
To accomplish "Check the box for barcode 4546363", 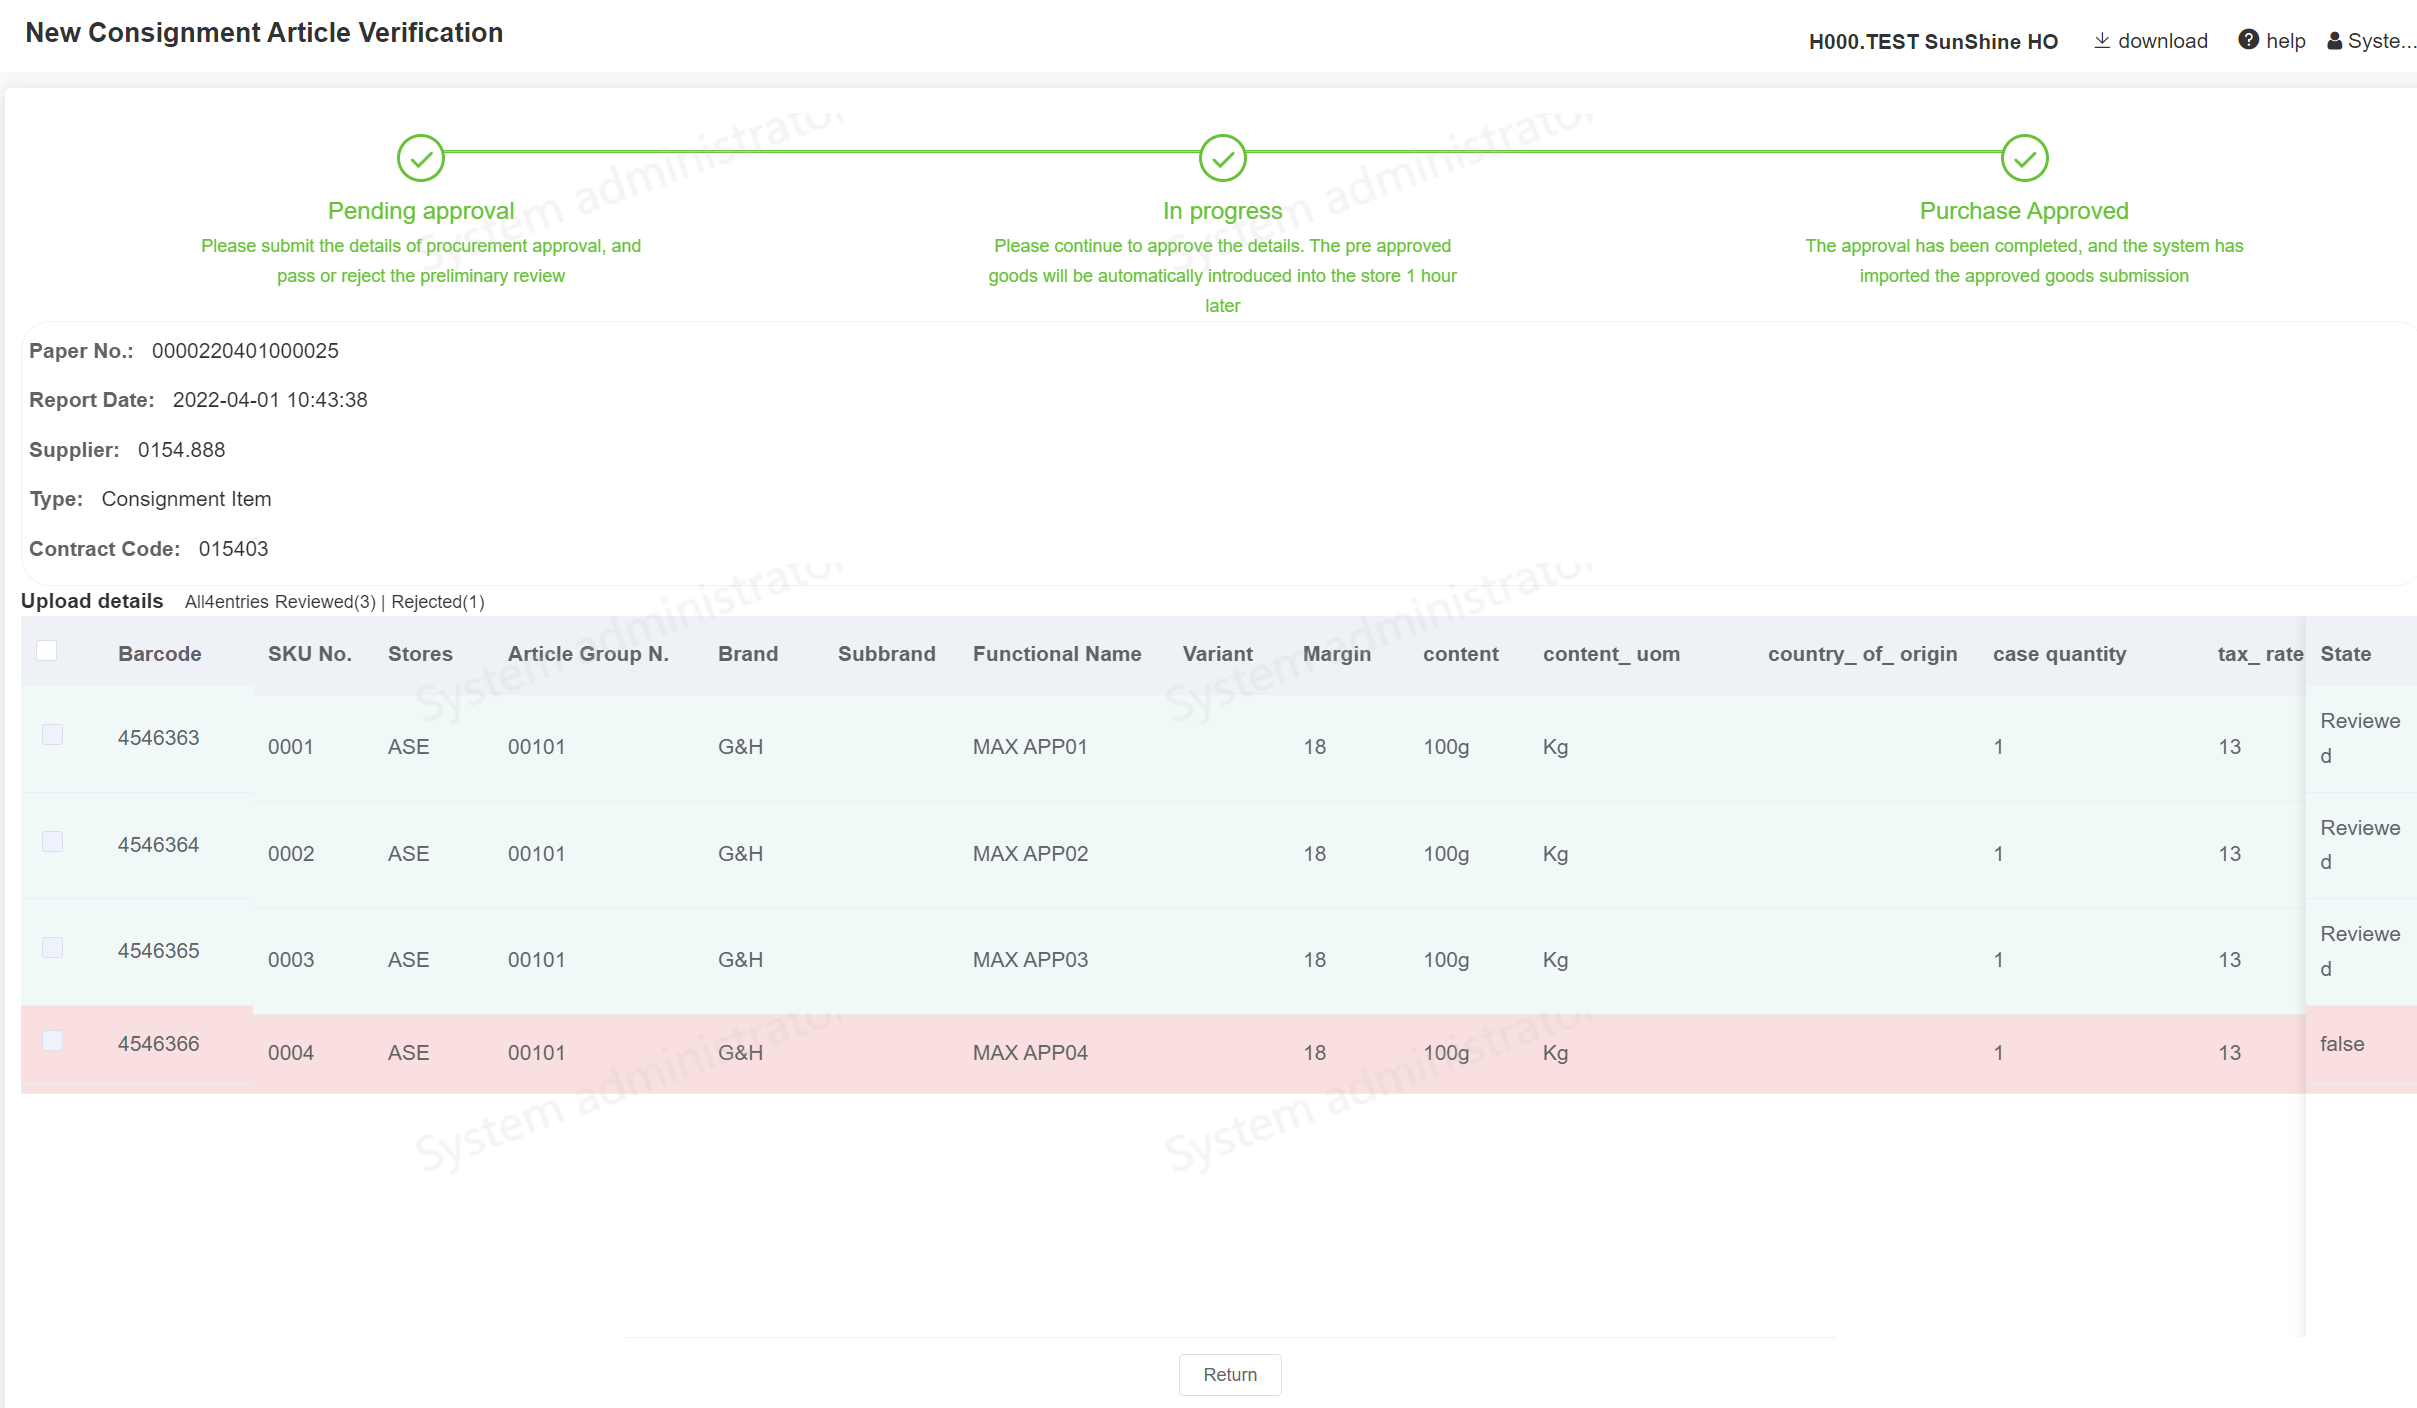I will tap(53, 735).
